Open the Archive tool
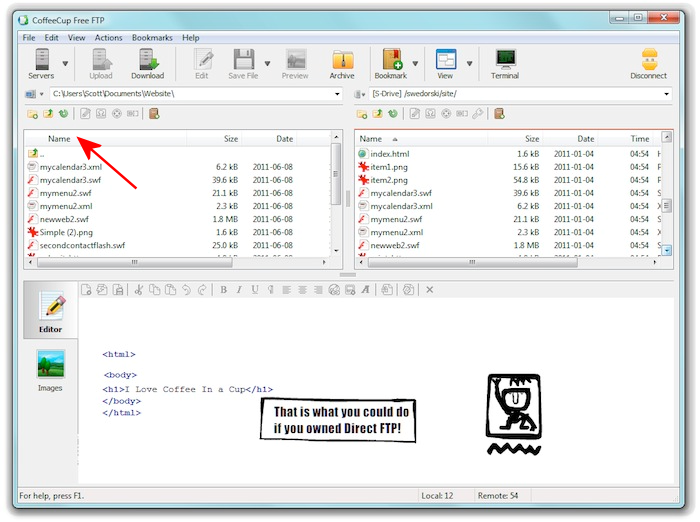 [342, 62]
